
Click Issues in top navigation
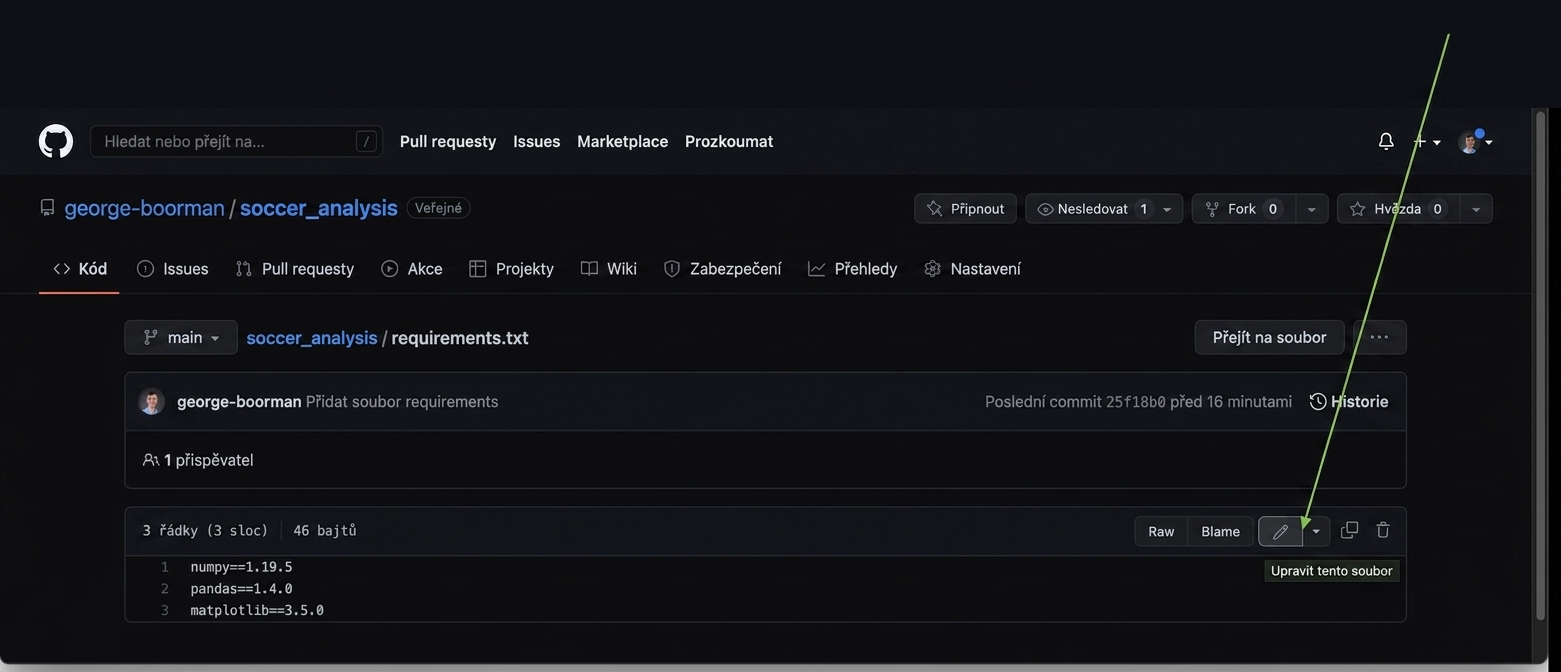pyautogui.click(x=537, y=141)
